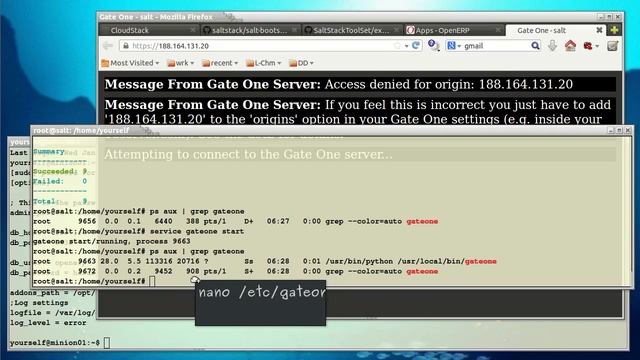Image resolution: width=640 pixels, height=360 pixels.
Task: Open the wrk bookmarks folder
Action: (181, 63)
